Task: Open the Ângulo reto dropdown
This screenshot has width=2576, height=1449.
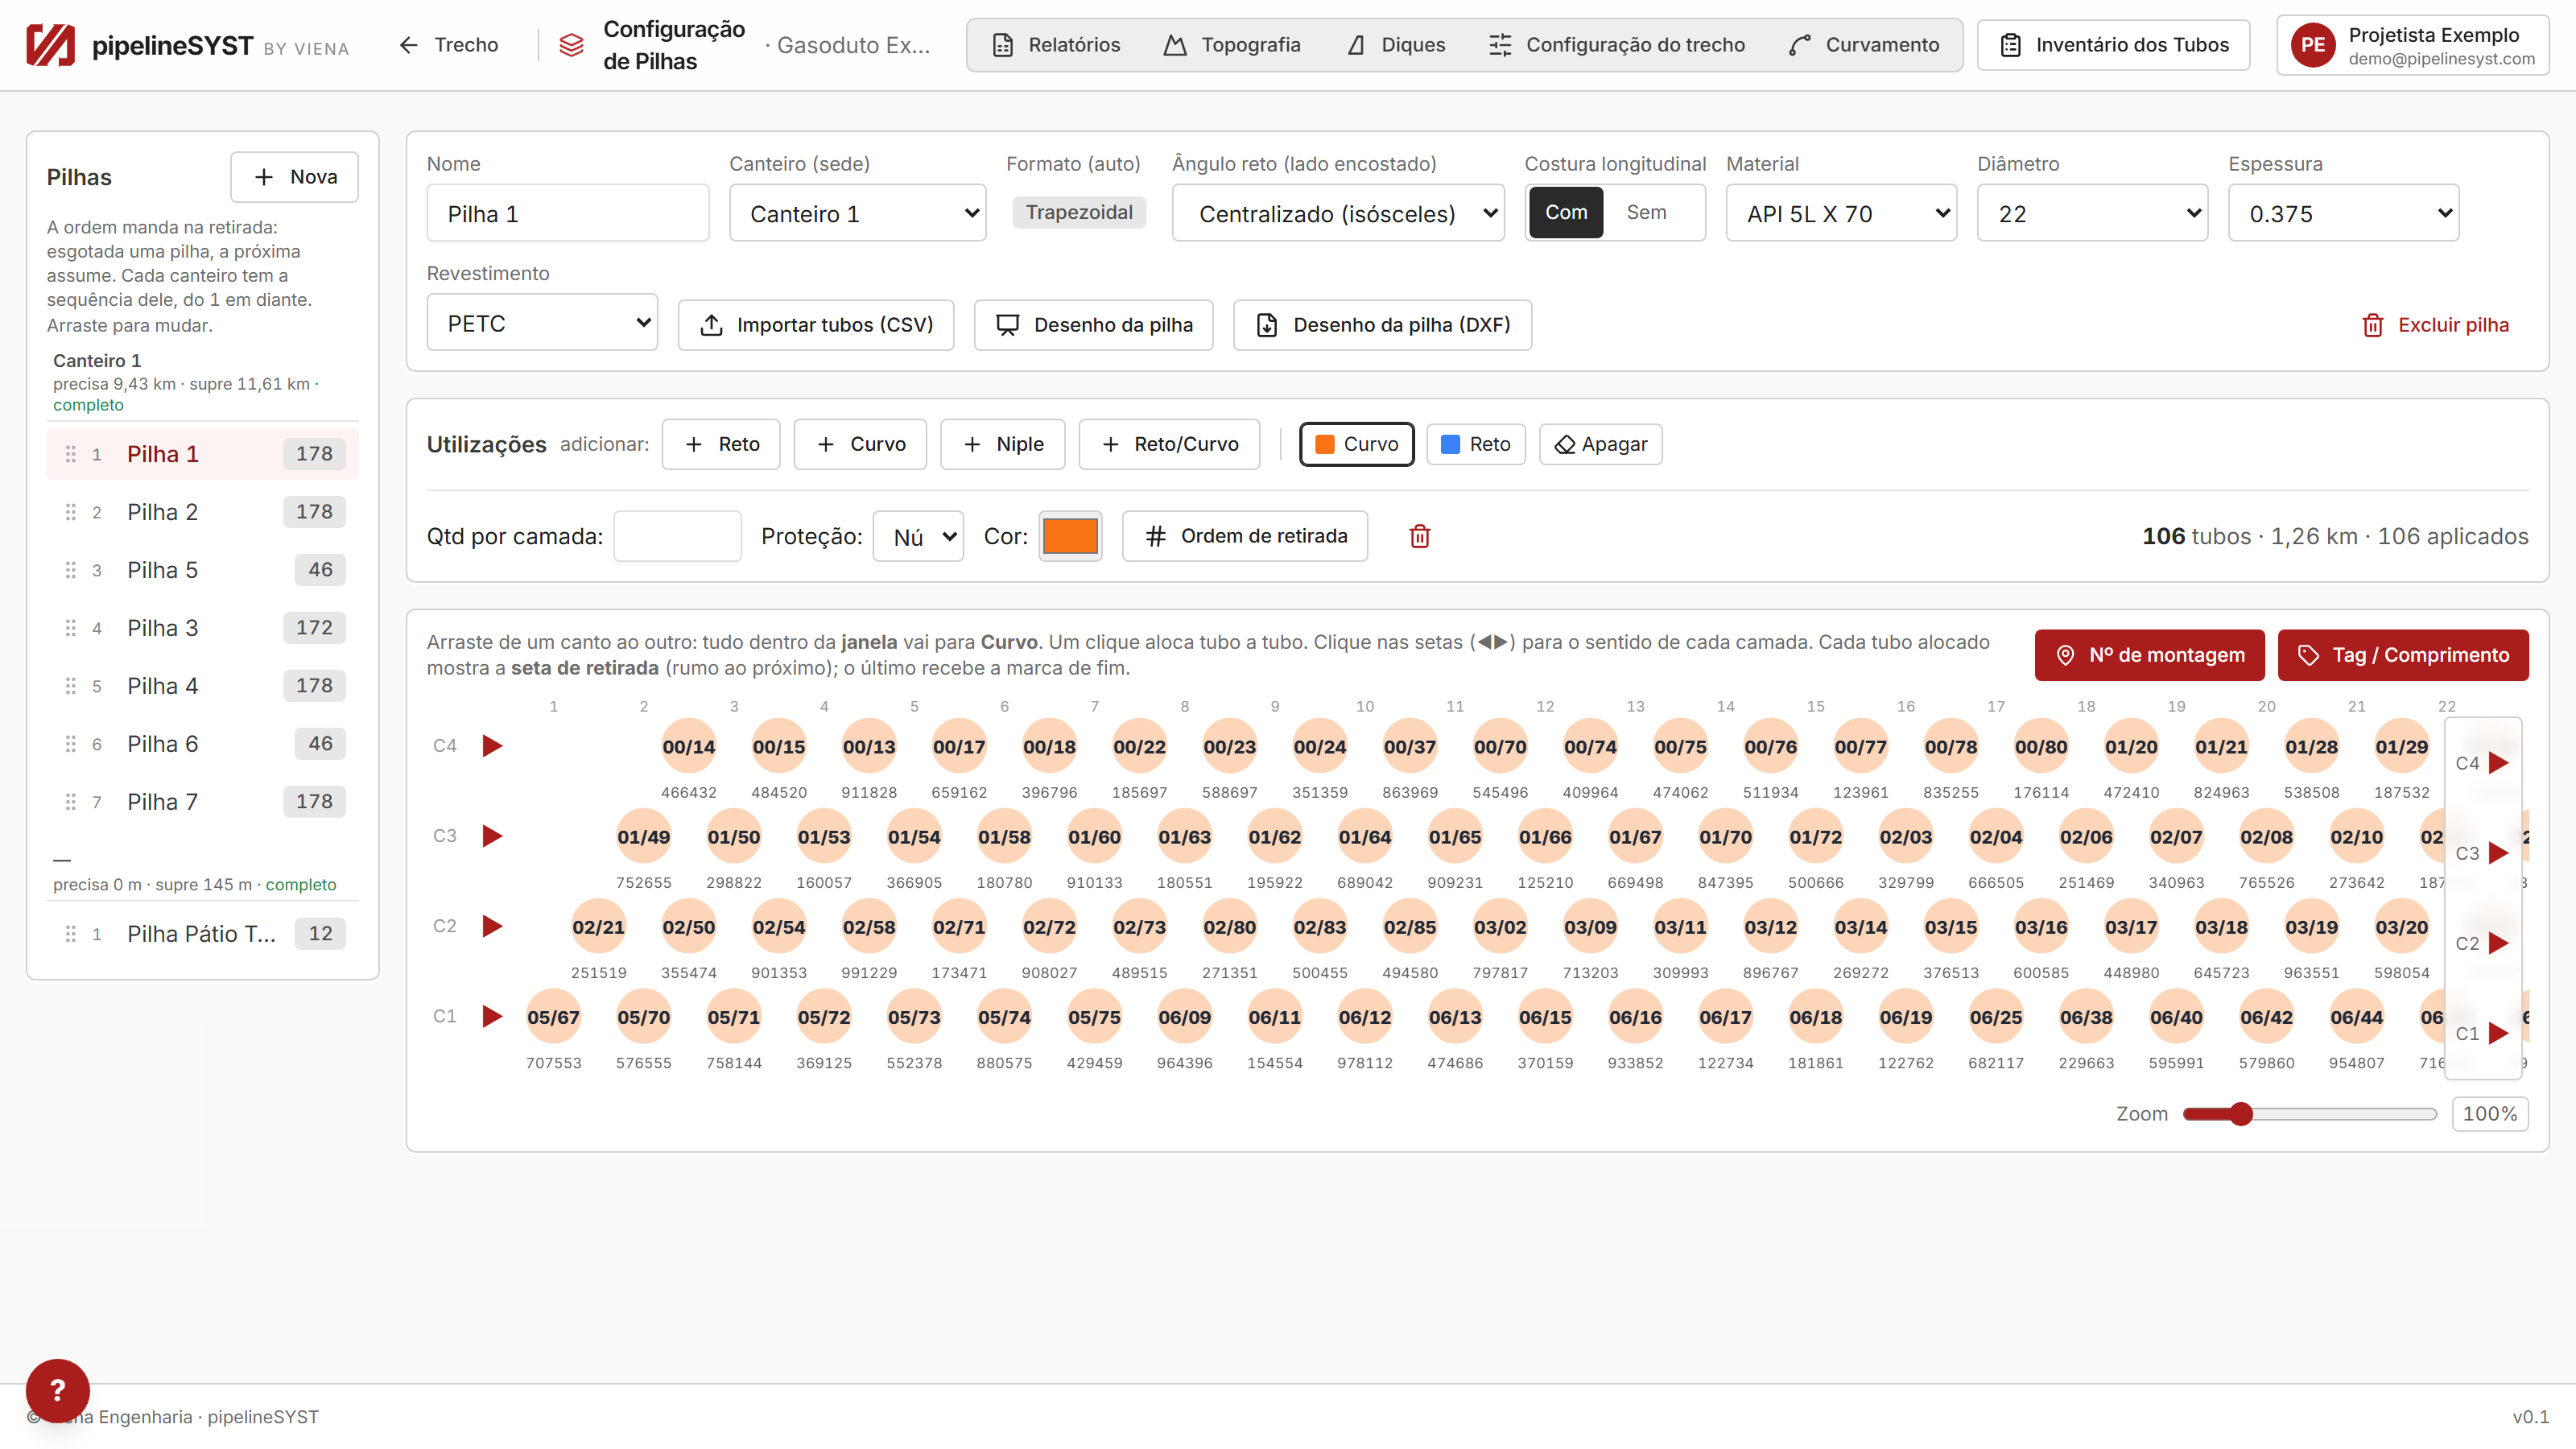Action: pos(1338,213)
